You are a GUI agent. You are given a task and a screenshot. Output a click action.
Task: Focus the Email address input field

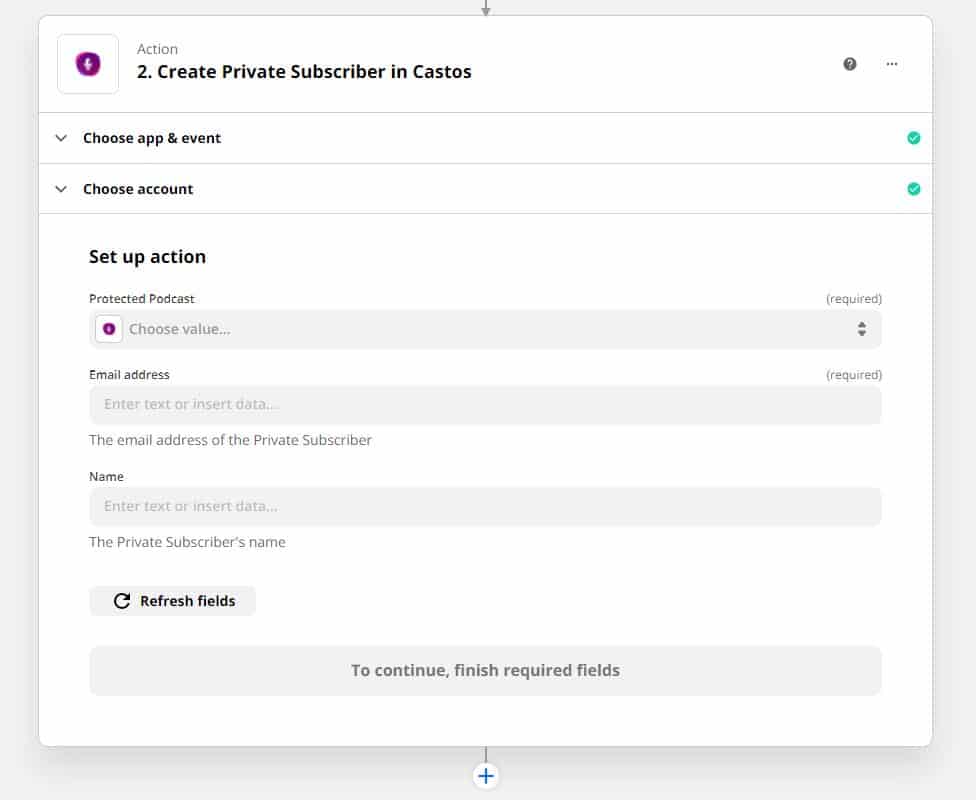(486, 405)
